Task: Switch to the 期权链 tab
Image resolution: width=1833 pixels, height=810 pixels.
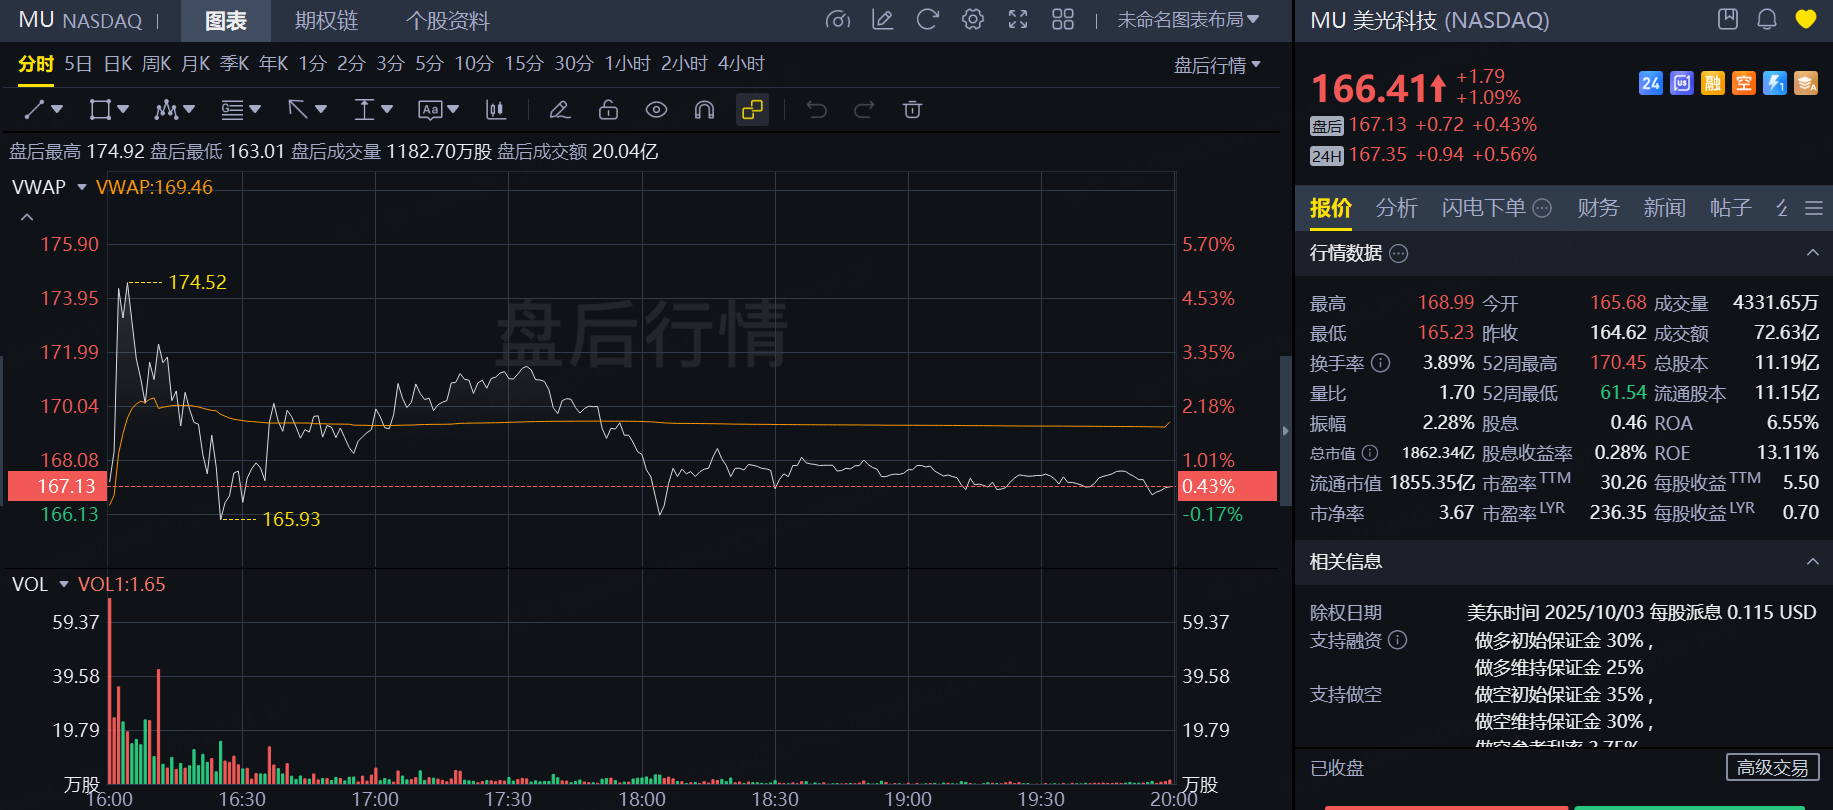Action: pyautogui.click(x=326, y=21)
